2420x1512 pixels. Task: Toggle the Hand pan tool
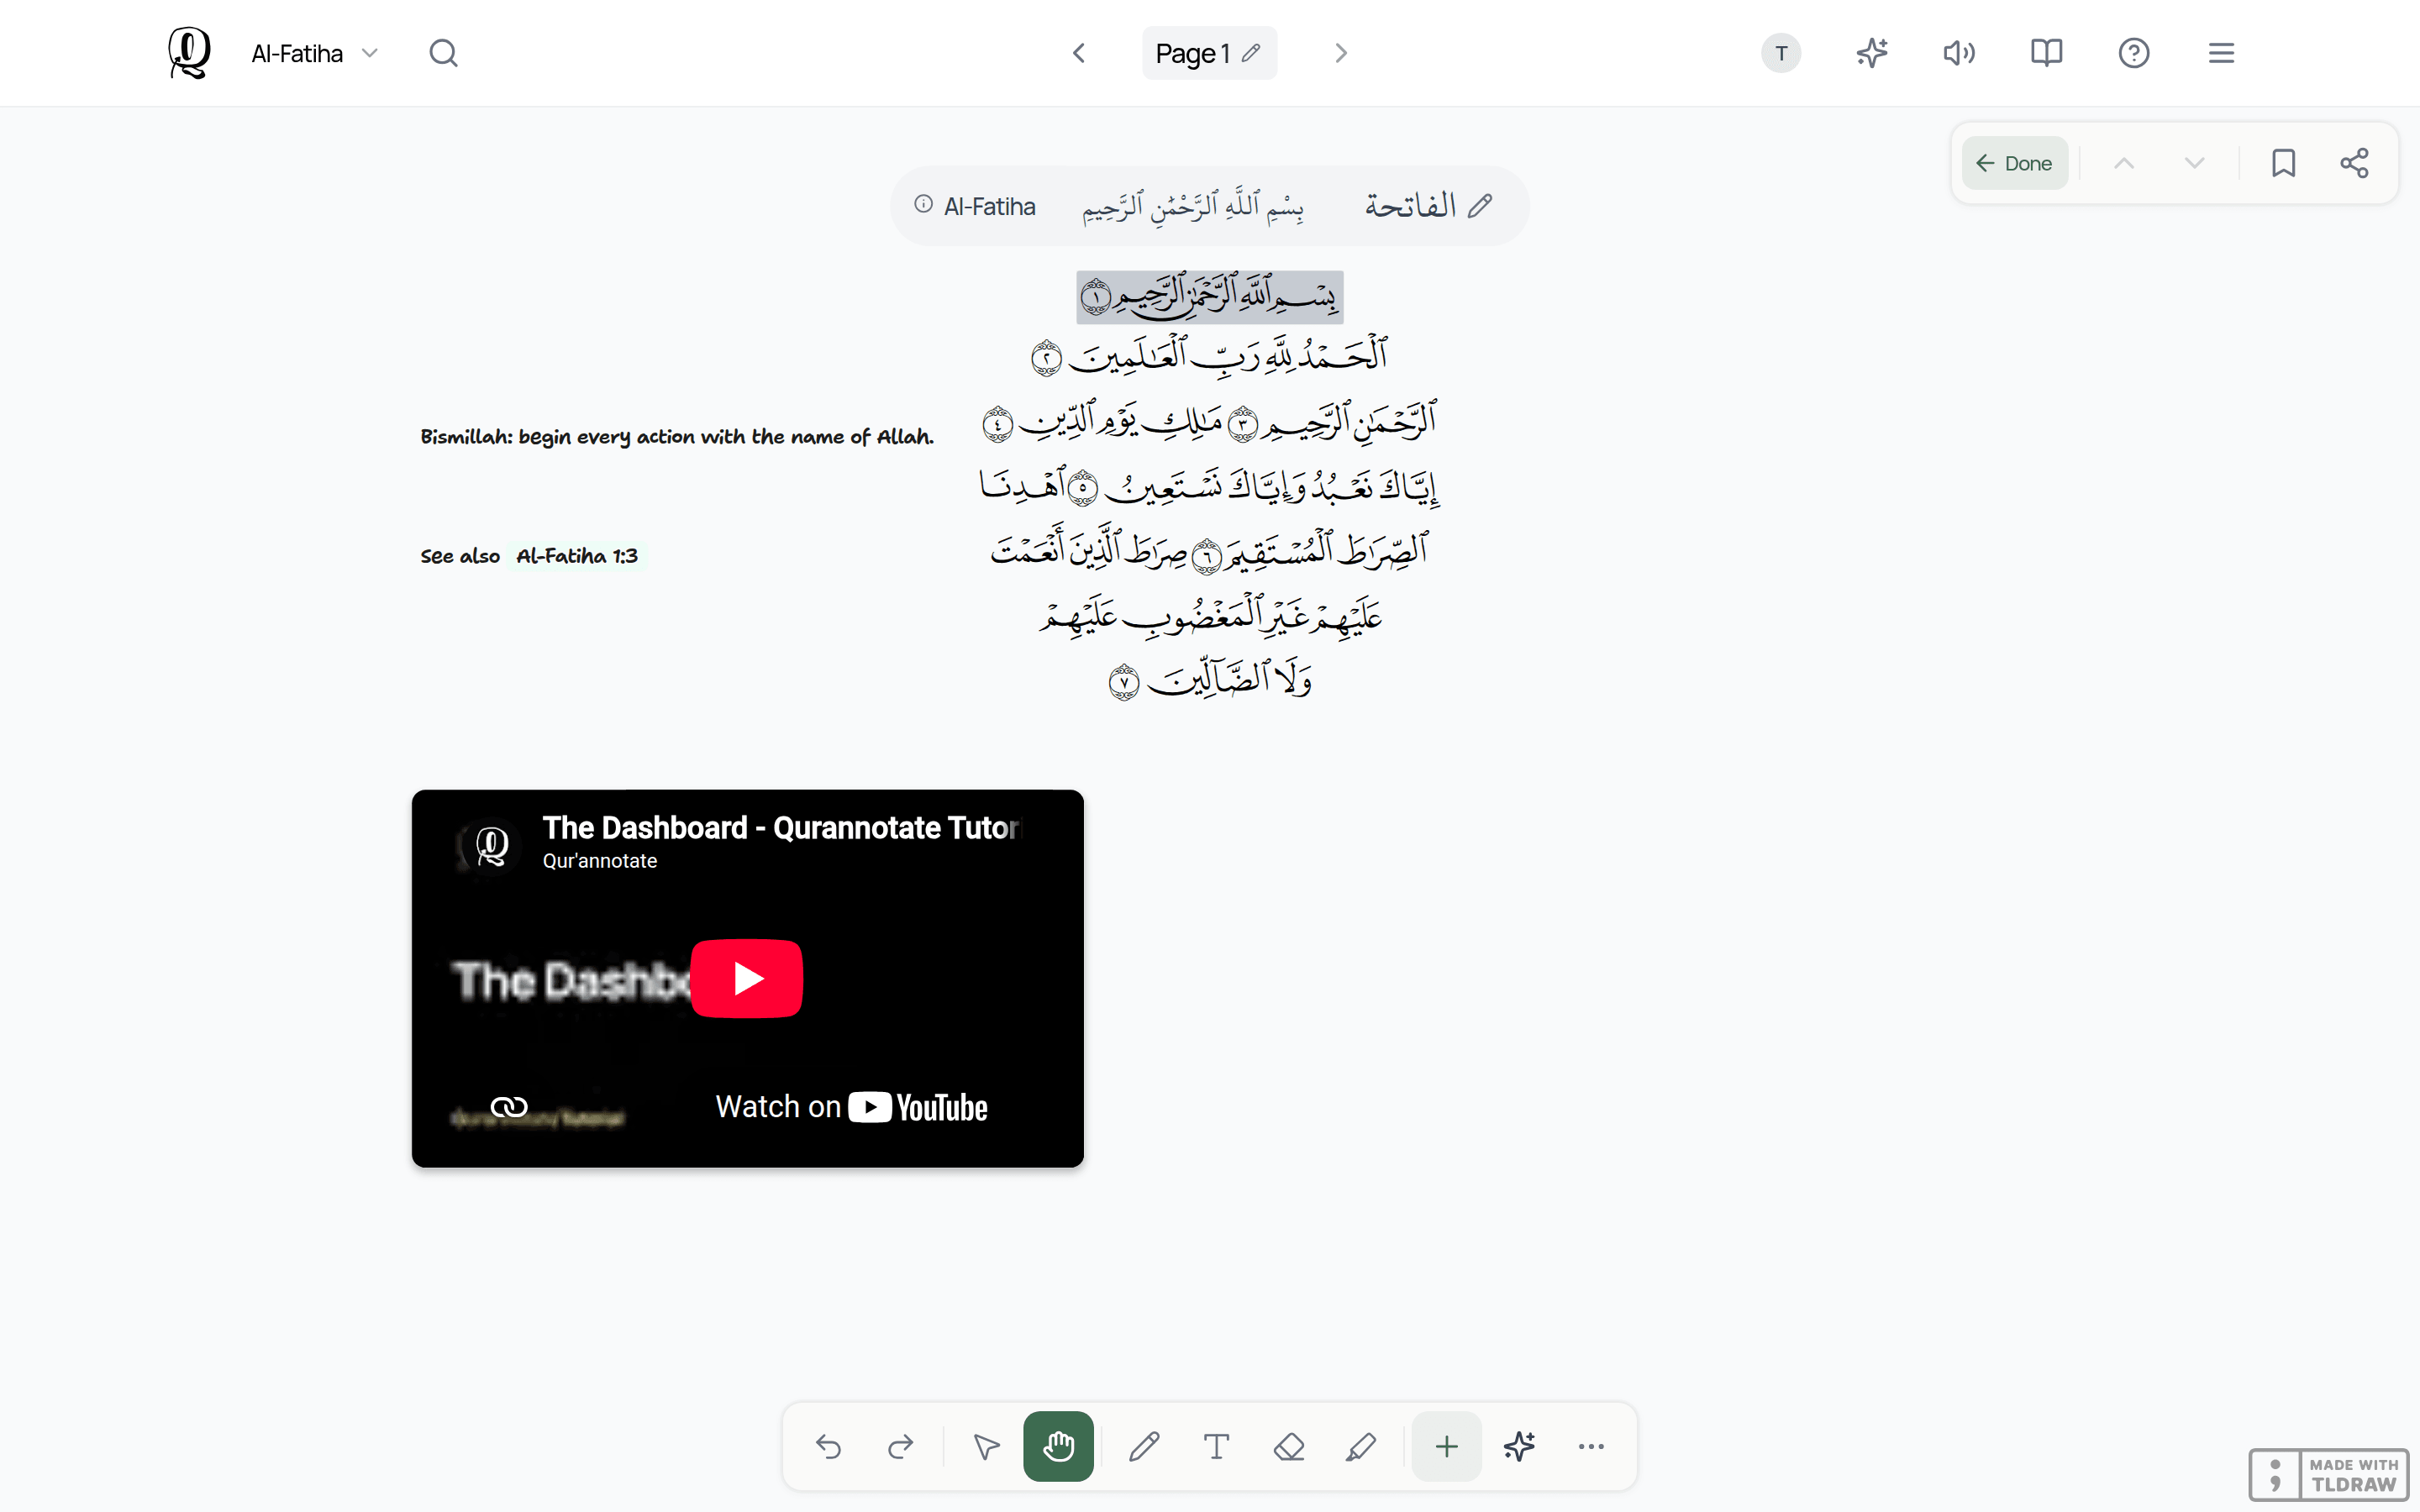click(1058, 1446)
